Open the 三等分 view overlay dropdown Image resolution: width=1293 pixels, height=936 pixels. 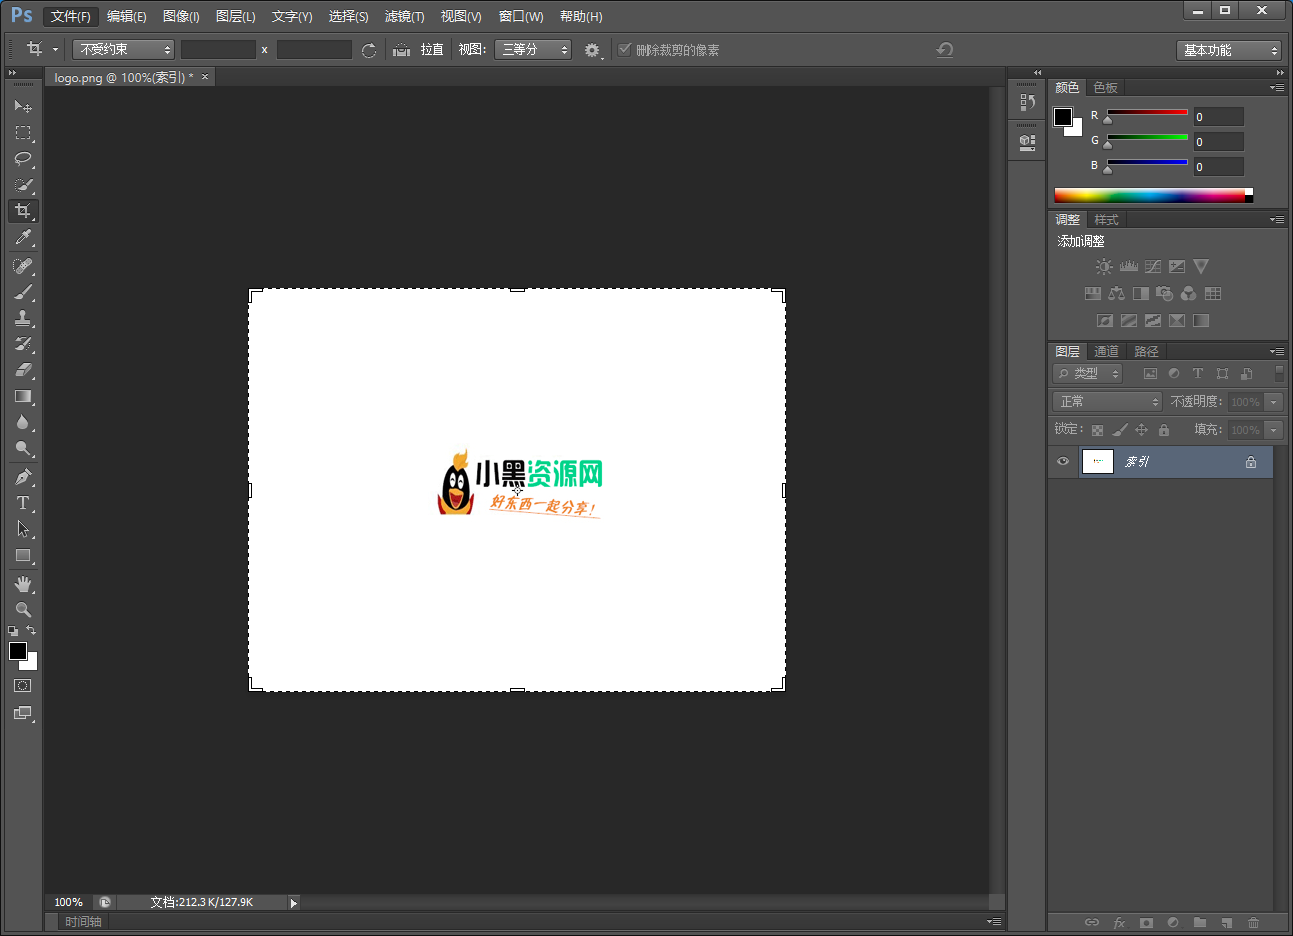tap(533, 50)
